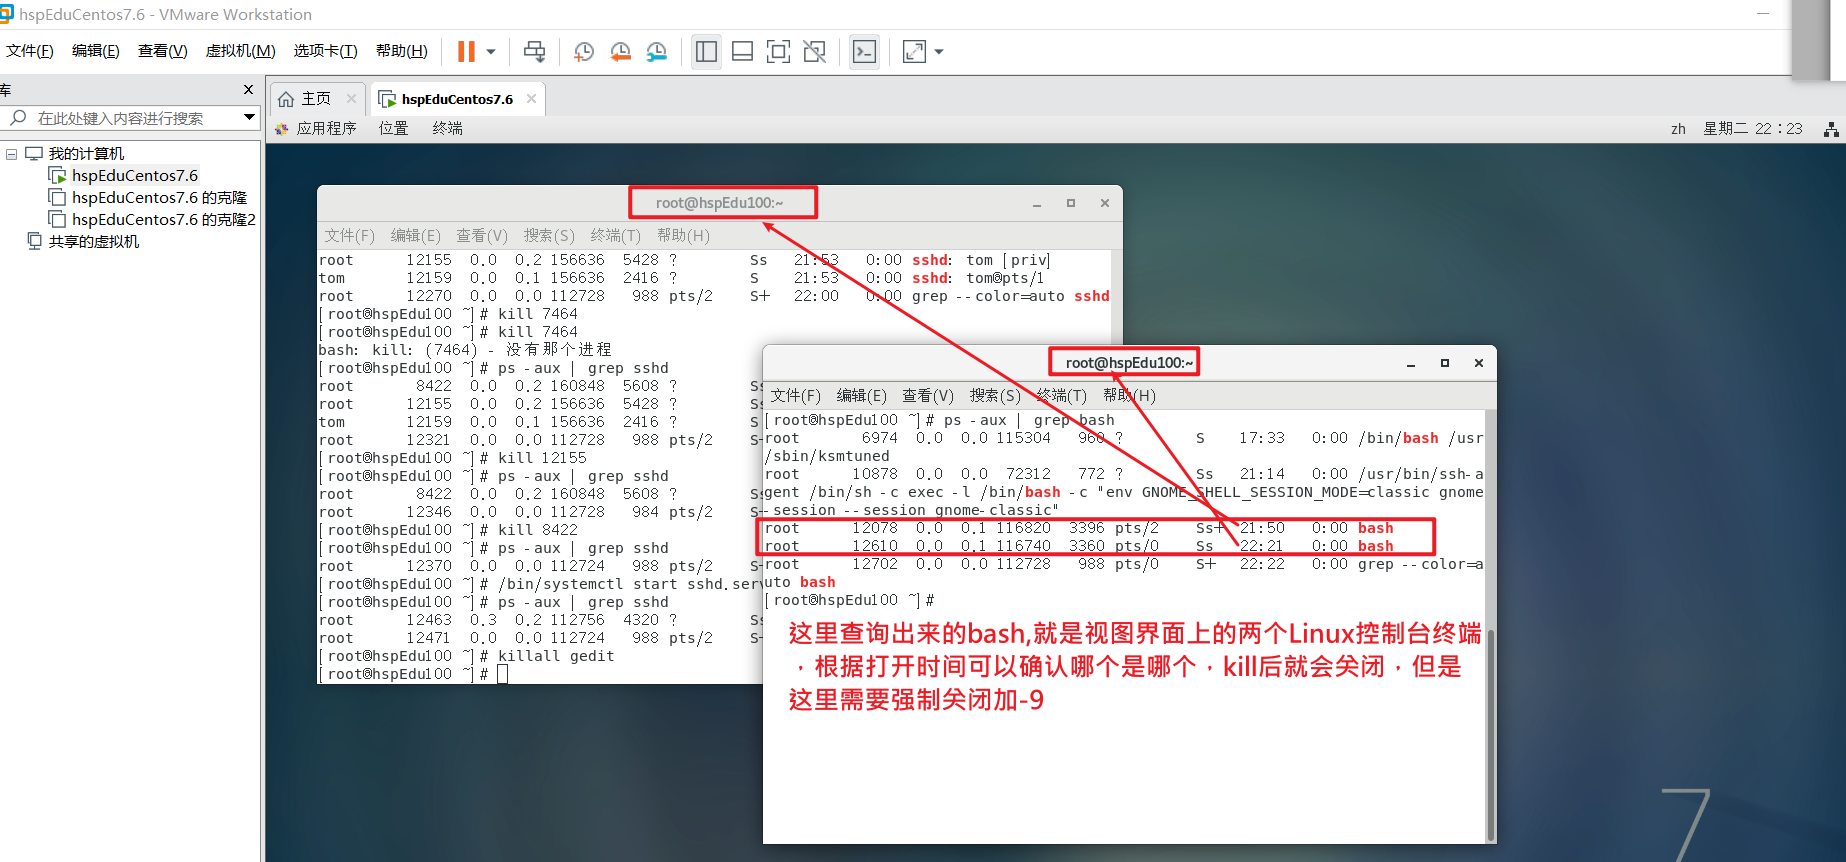Close the library panel
The height and width of the screenshot is (862, 1846).
click(x=248, y=90)
